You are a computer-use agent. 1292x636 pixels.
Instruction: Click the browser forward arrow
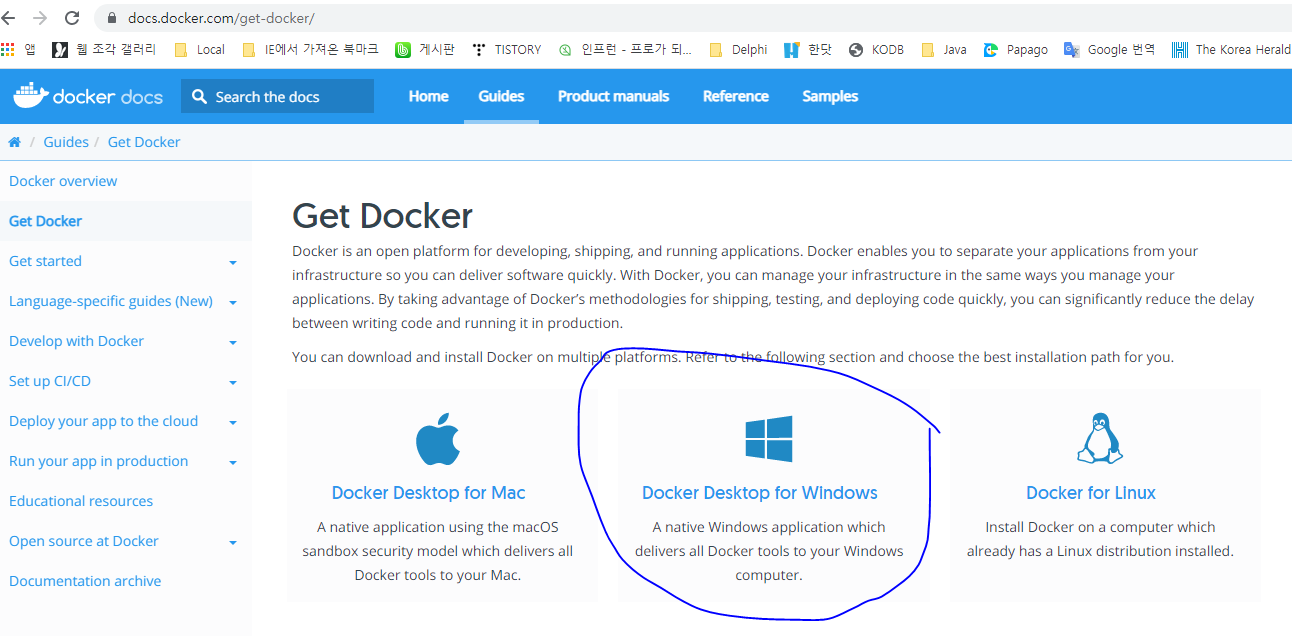(x=40, y=18)
